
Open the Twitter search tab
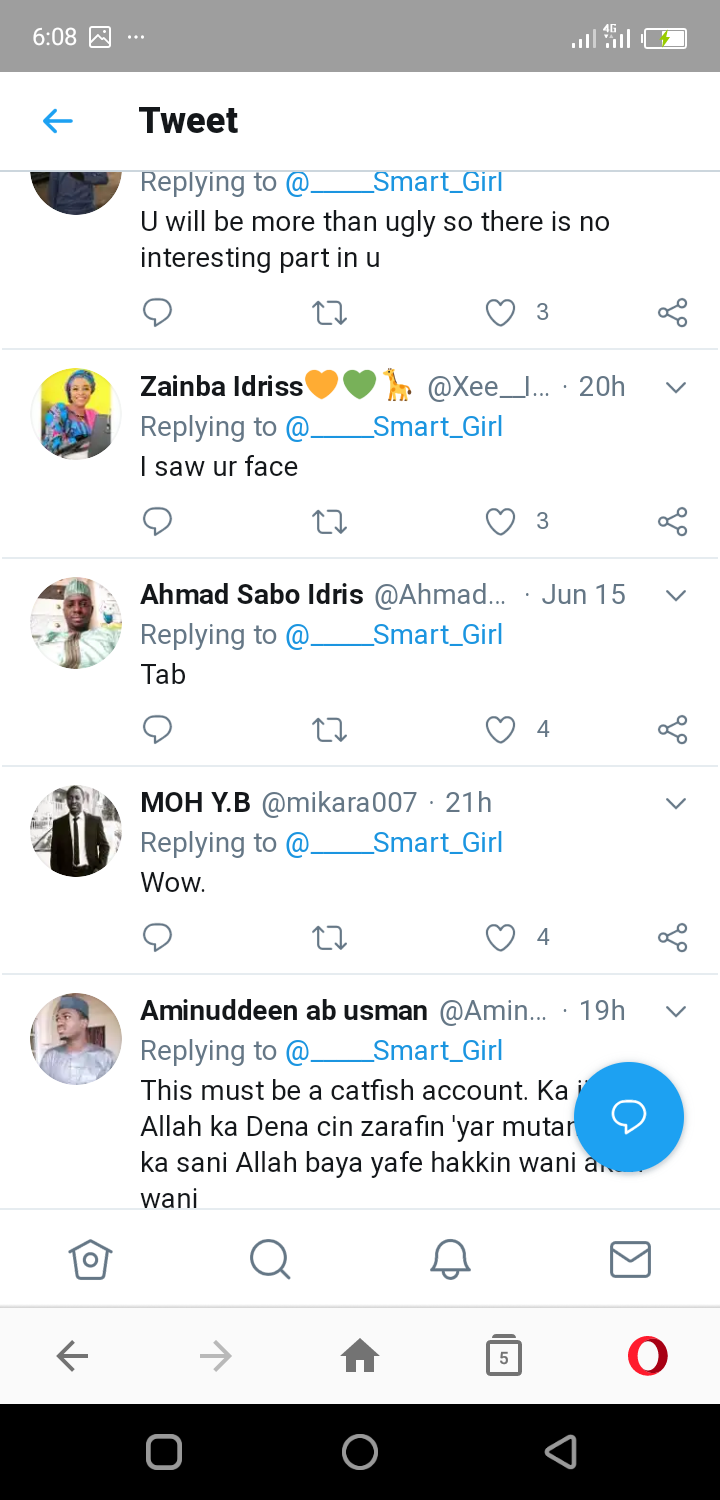coord(270,1259)
